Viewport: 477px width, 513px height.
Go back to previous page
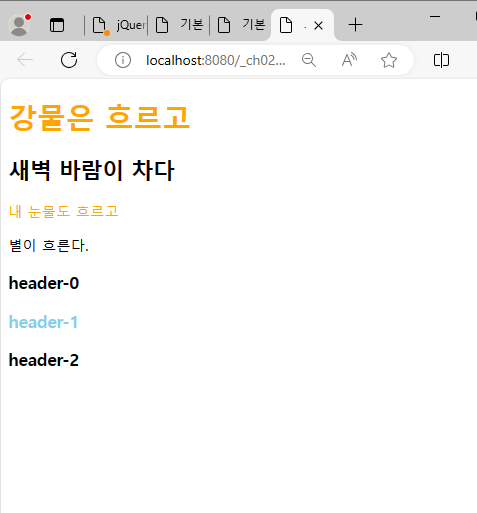(25, 60)
